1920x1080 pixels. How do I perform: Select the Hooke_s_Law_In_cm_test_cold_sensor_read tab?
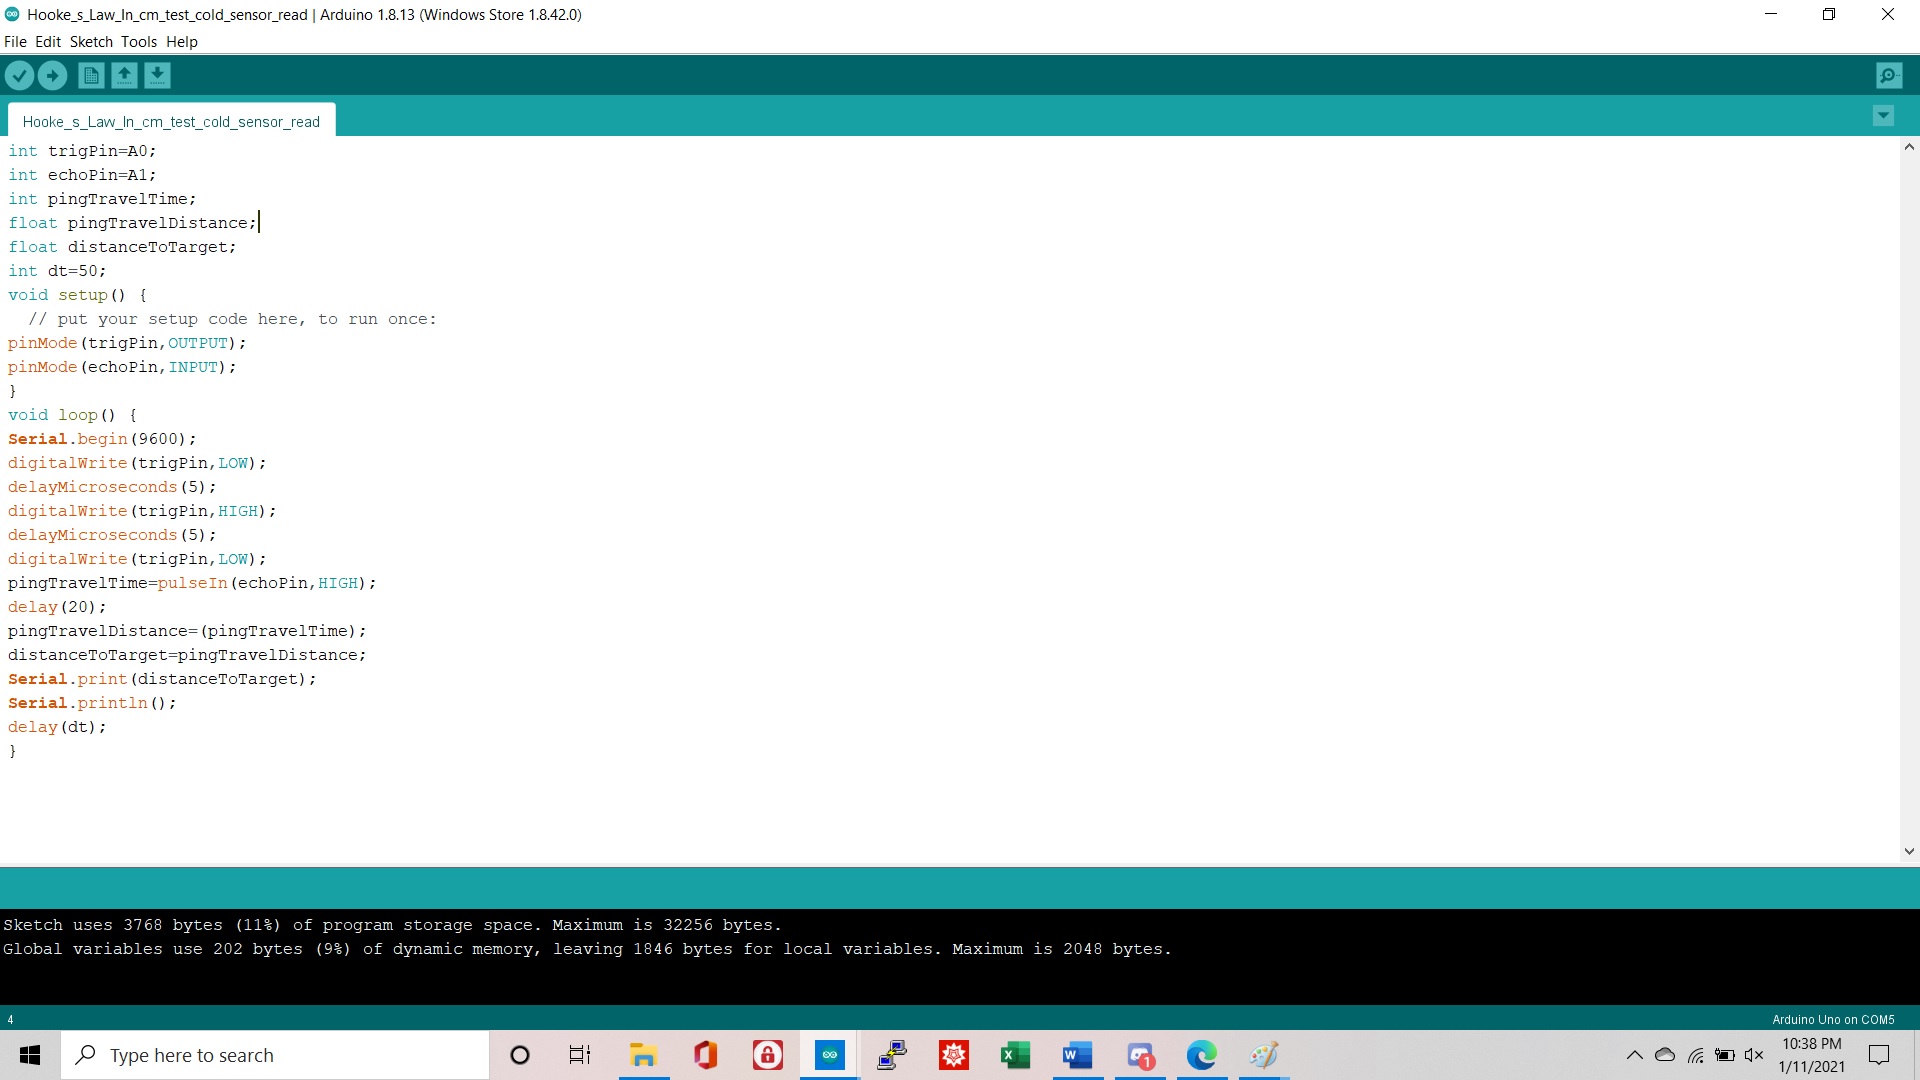tap(171, 121)
